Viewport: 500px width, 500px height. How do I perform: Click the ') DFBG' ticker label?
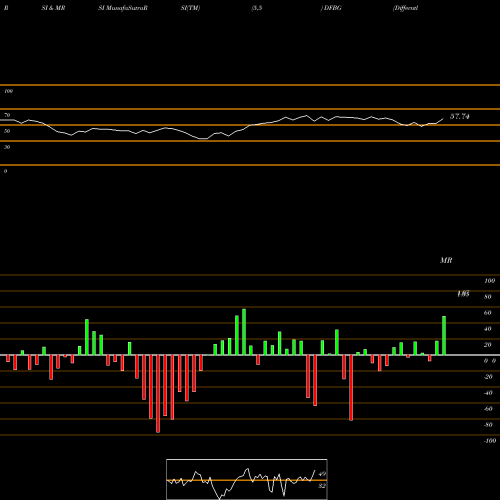pos(331,8)
